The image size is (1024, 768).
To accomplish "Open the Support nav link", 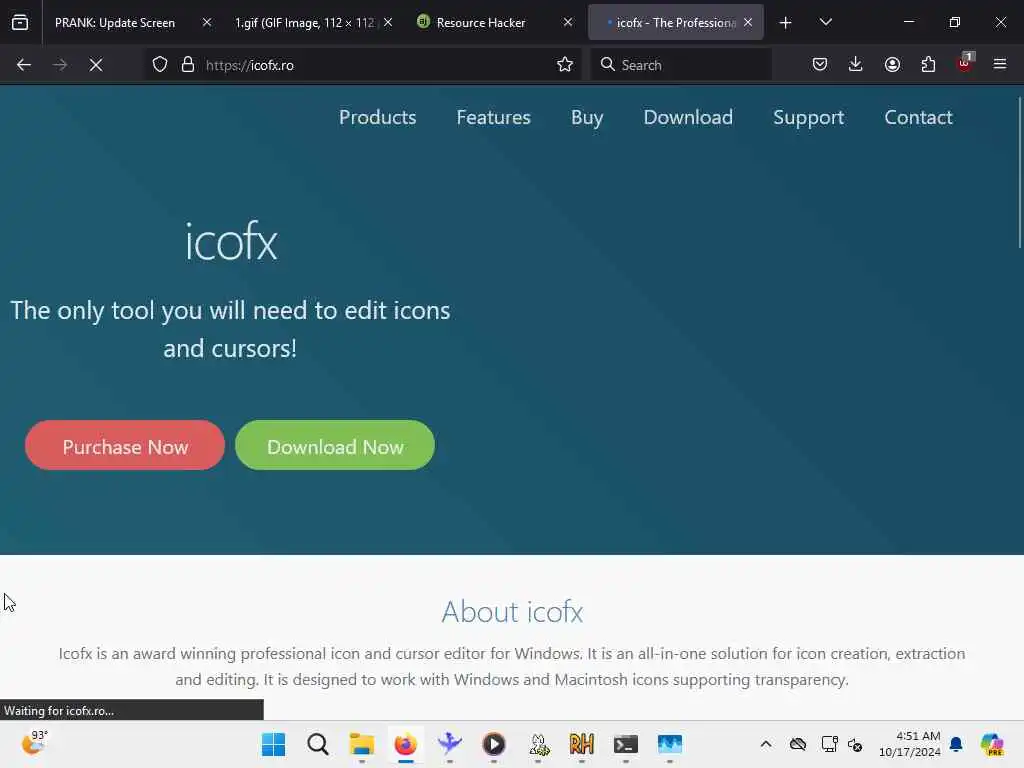I will click(x=808, y=118).
